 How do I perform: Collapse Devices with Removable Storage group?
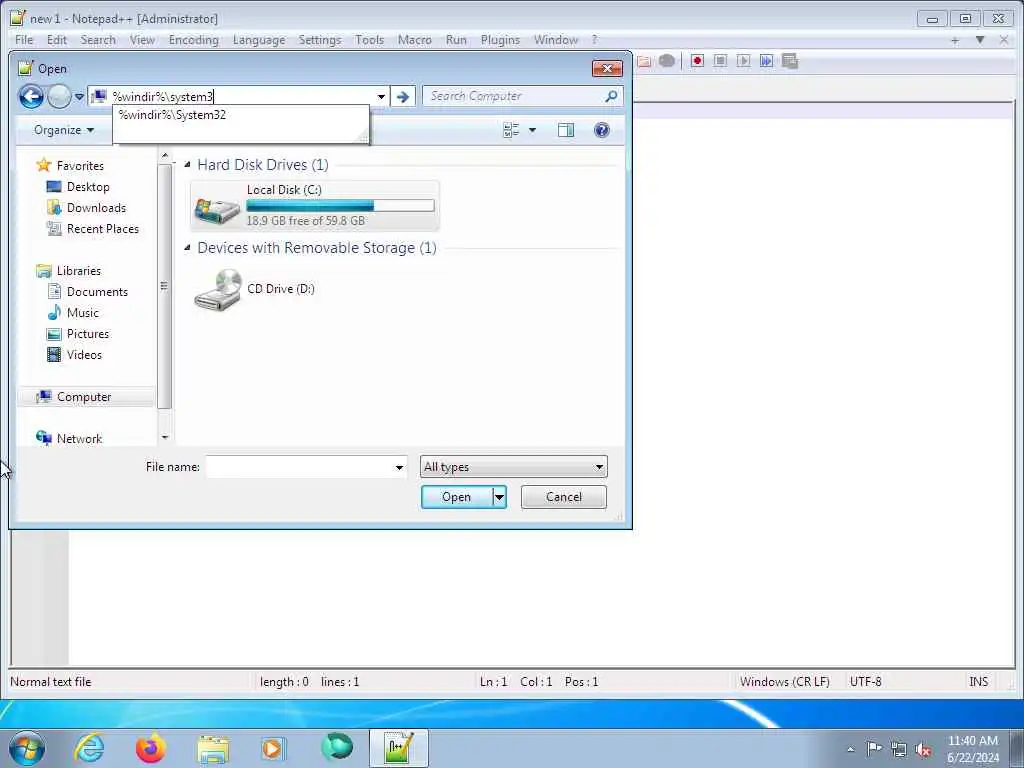(x=187, y=248)
